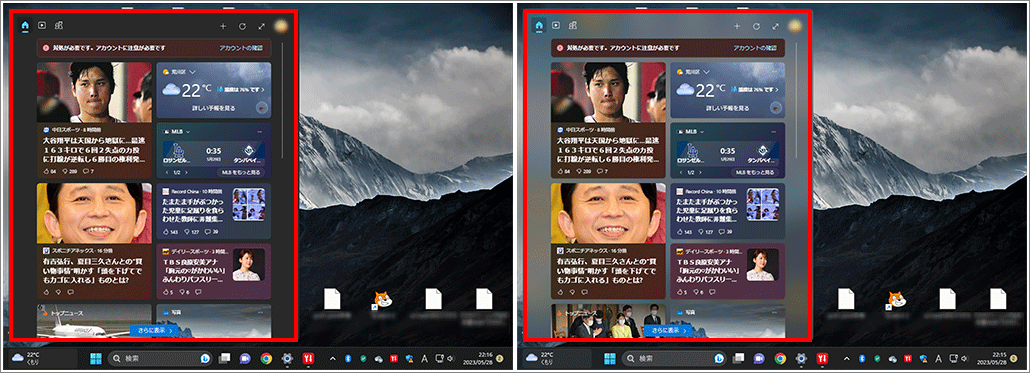1030x373 pixels.
Task: Open Task View in right screenshot taskbar
Action: (x=738, y=359)
